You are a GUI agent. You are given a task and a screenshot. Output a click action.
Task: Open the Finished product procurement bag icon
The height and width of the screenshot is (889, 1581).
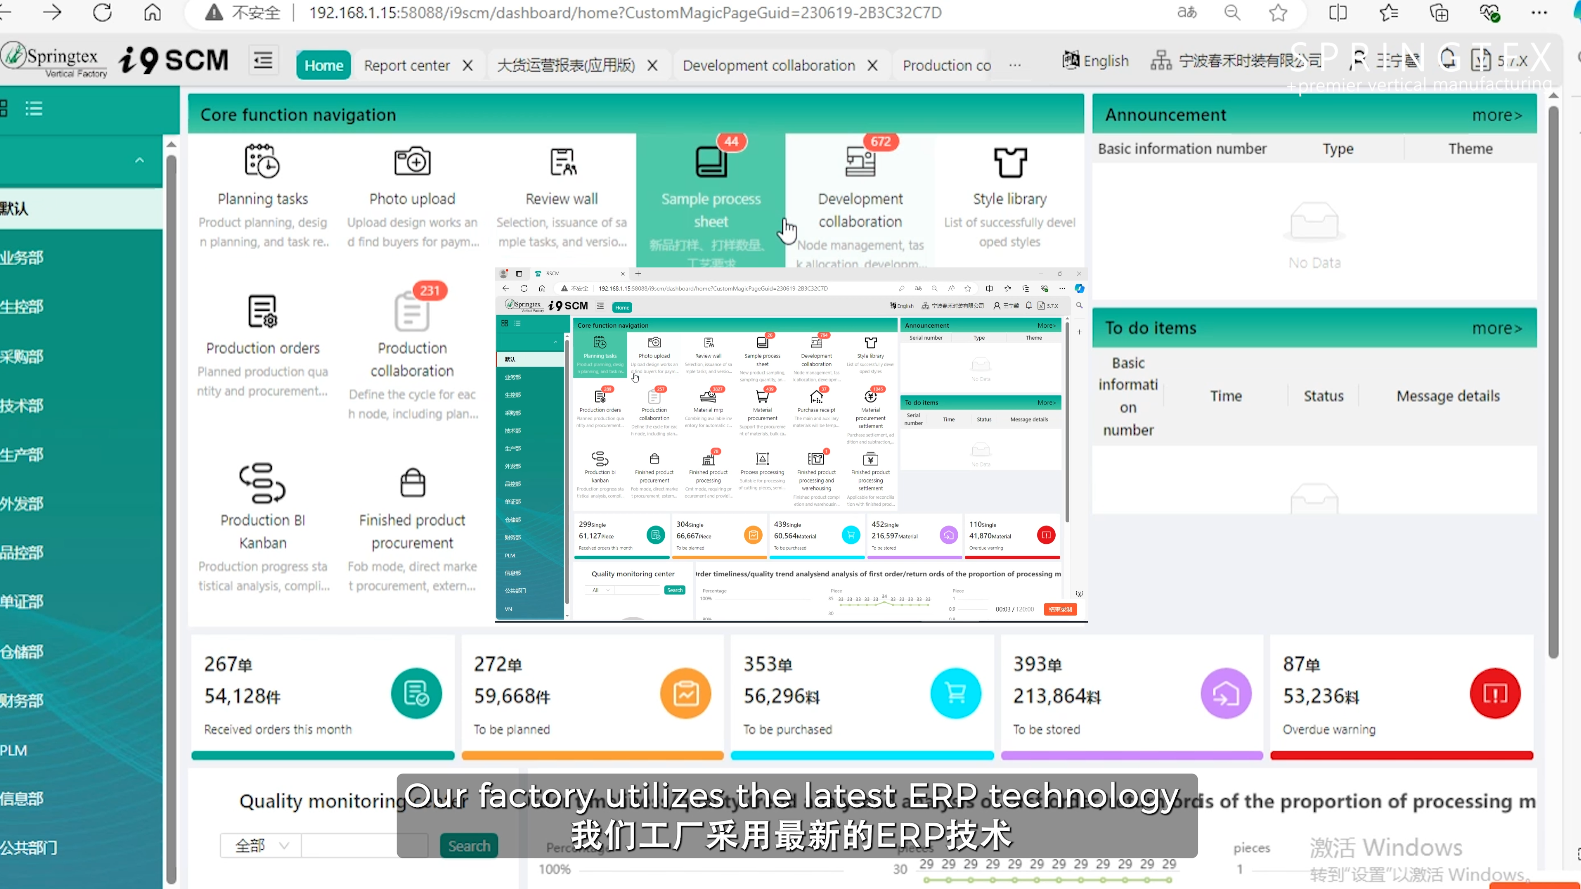pos(412,483)
